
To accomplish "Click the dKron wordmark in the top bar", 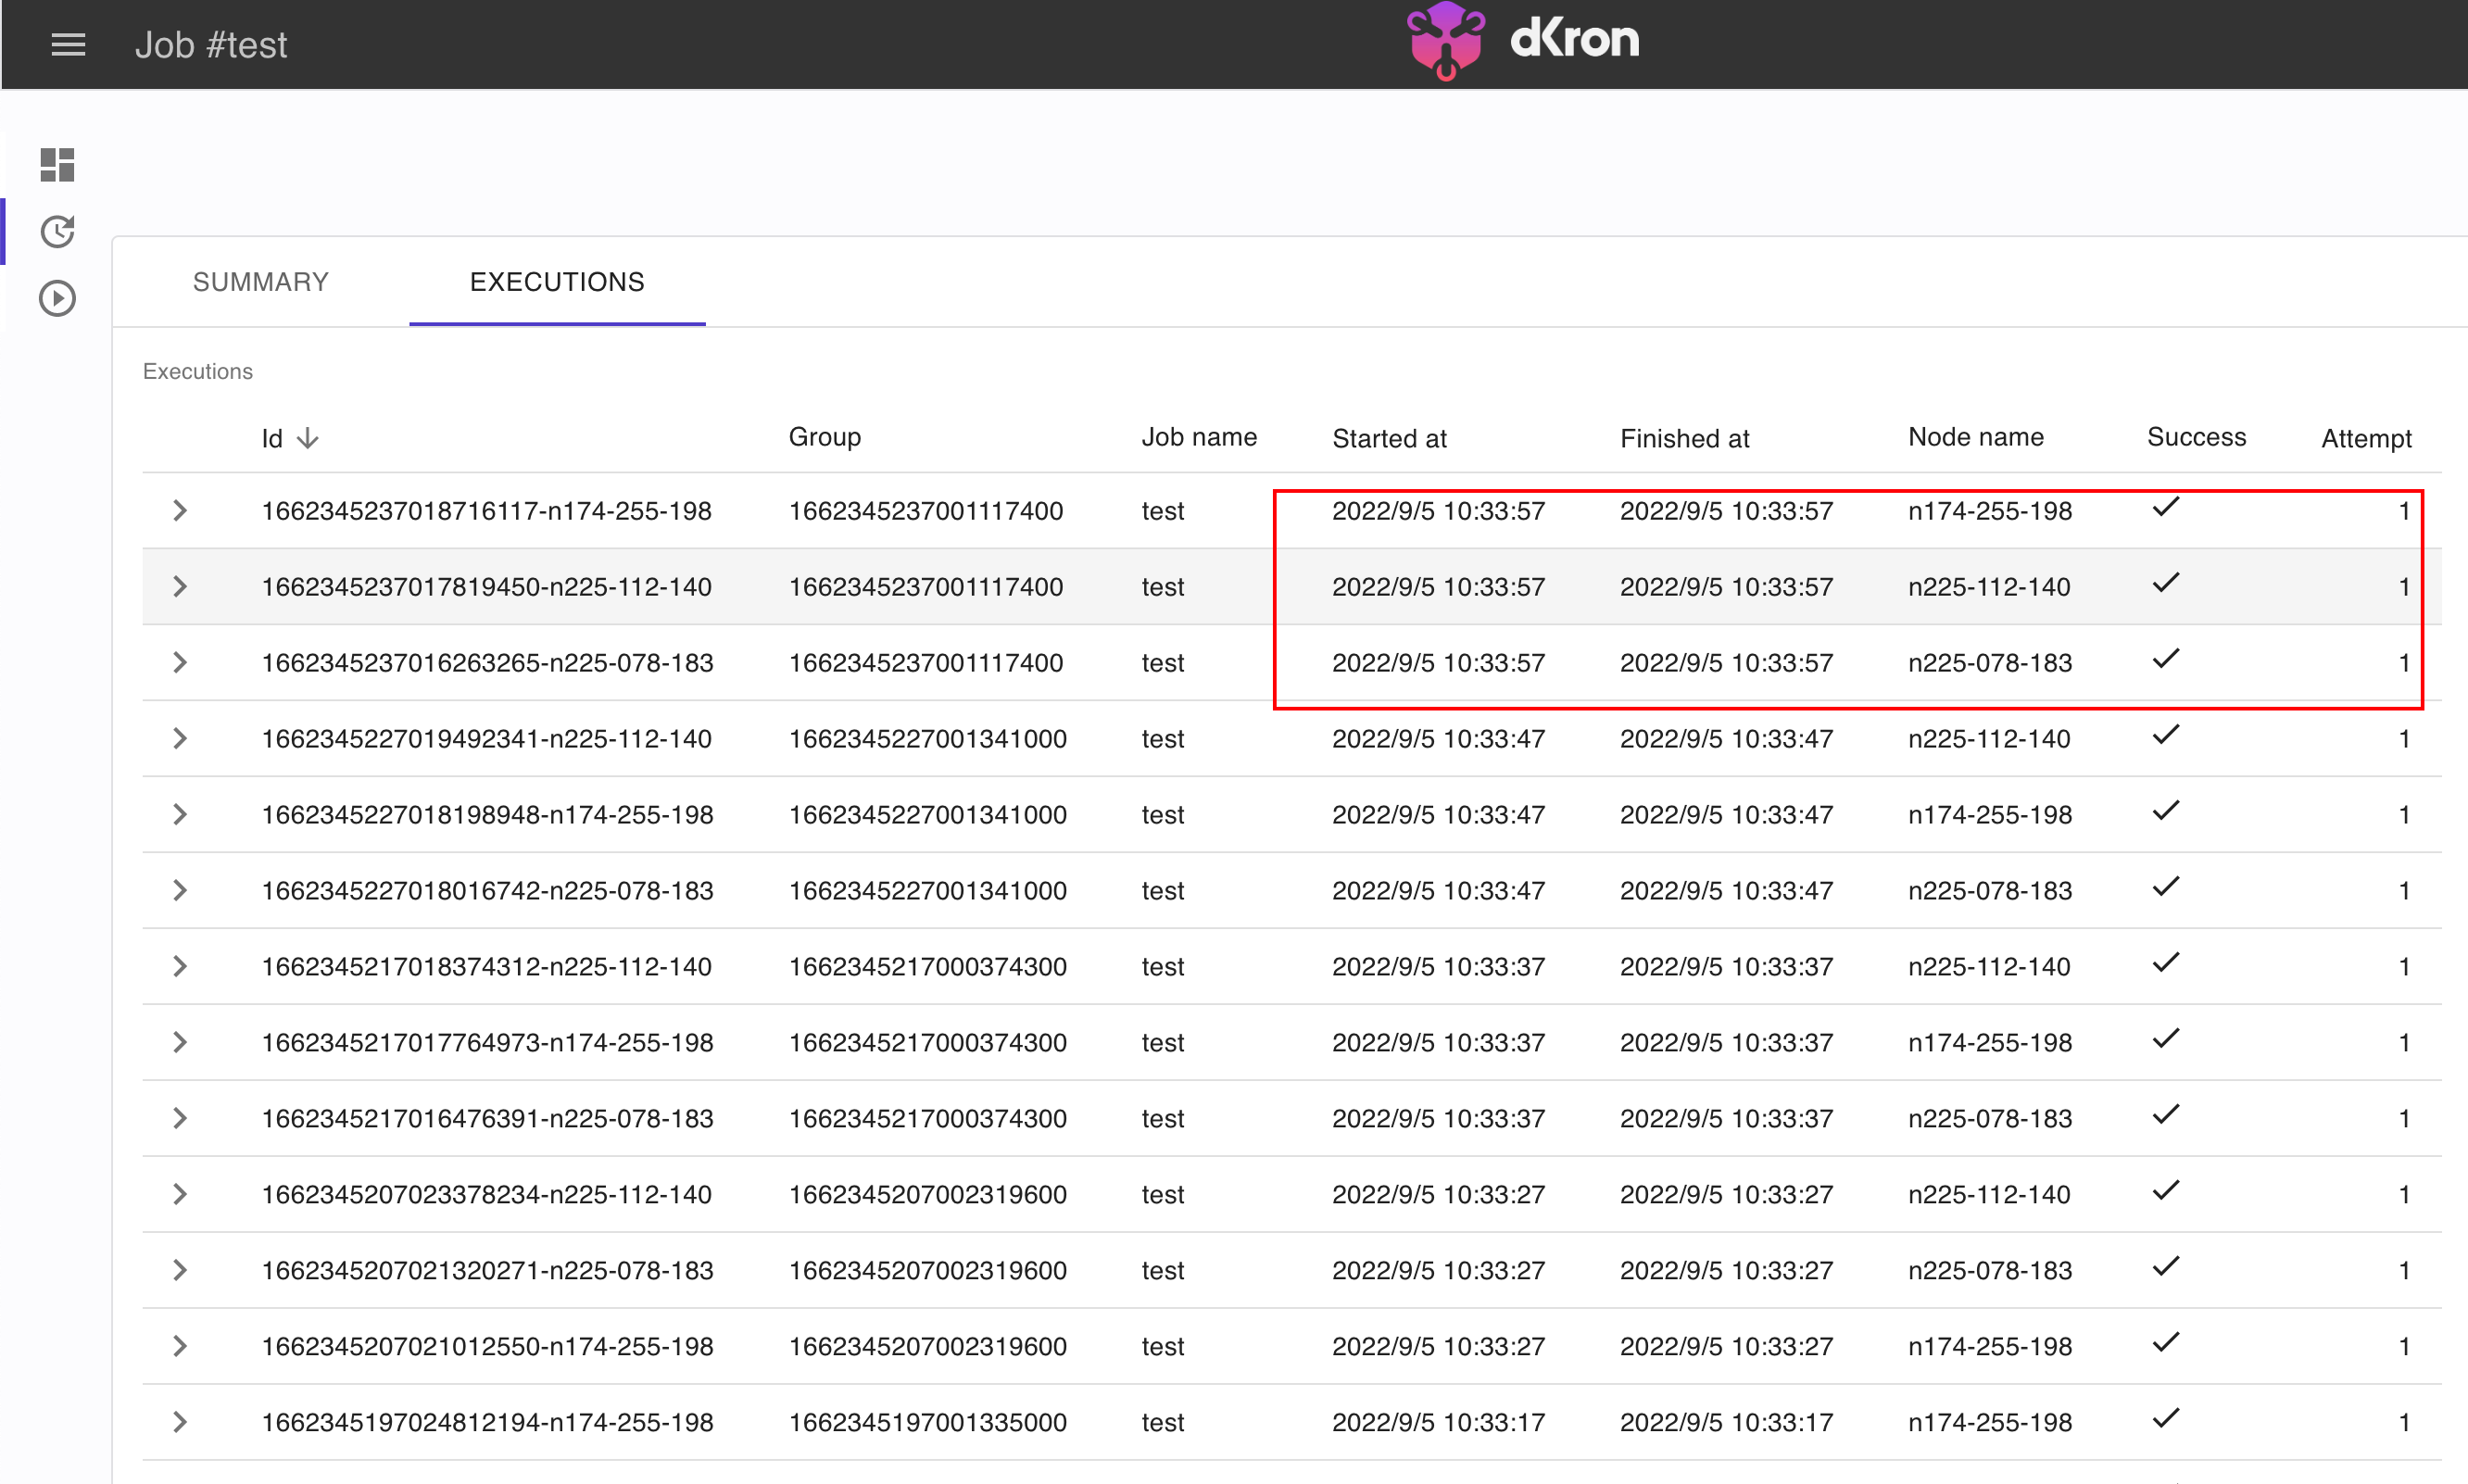I will point(1577,40).
